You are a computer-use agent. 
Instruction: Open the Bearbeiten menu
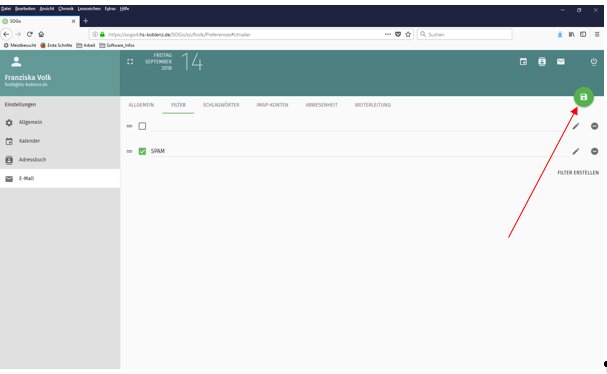point(26,9)
